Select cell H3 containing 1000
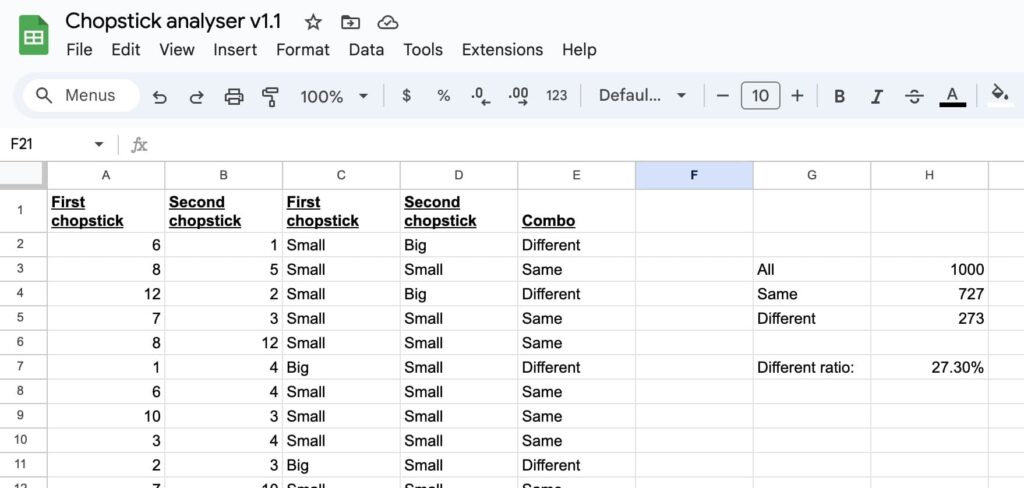Screen dimensions: 1024x488 click(929, 269)
